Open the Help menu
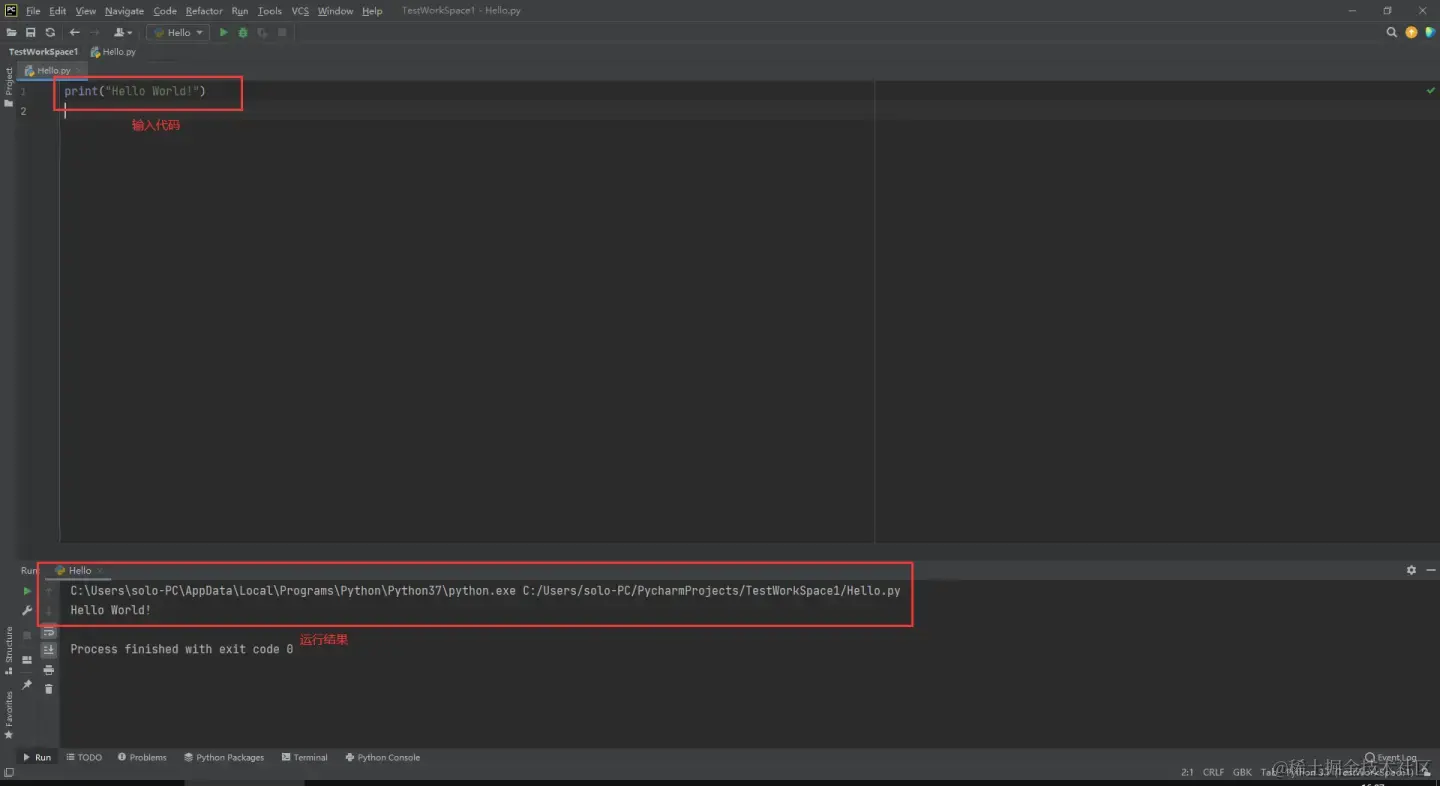Screen dimensions: 1440x786 coord(372,11)
